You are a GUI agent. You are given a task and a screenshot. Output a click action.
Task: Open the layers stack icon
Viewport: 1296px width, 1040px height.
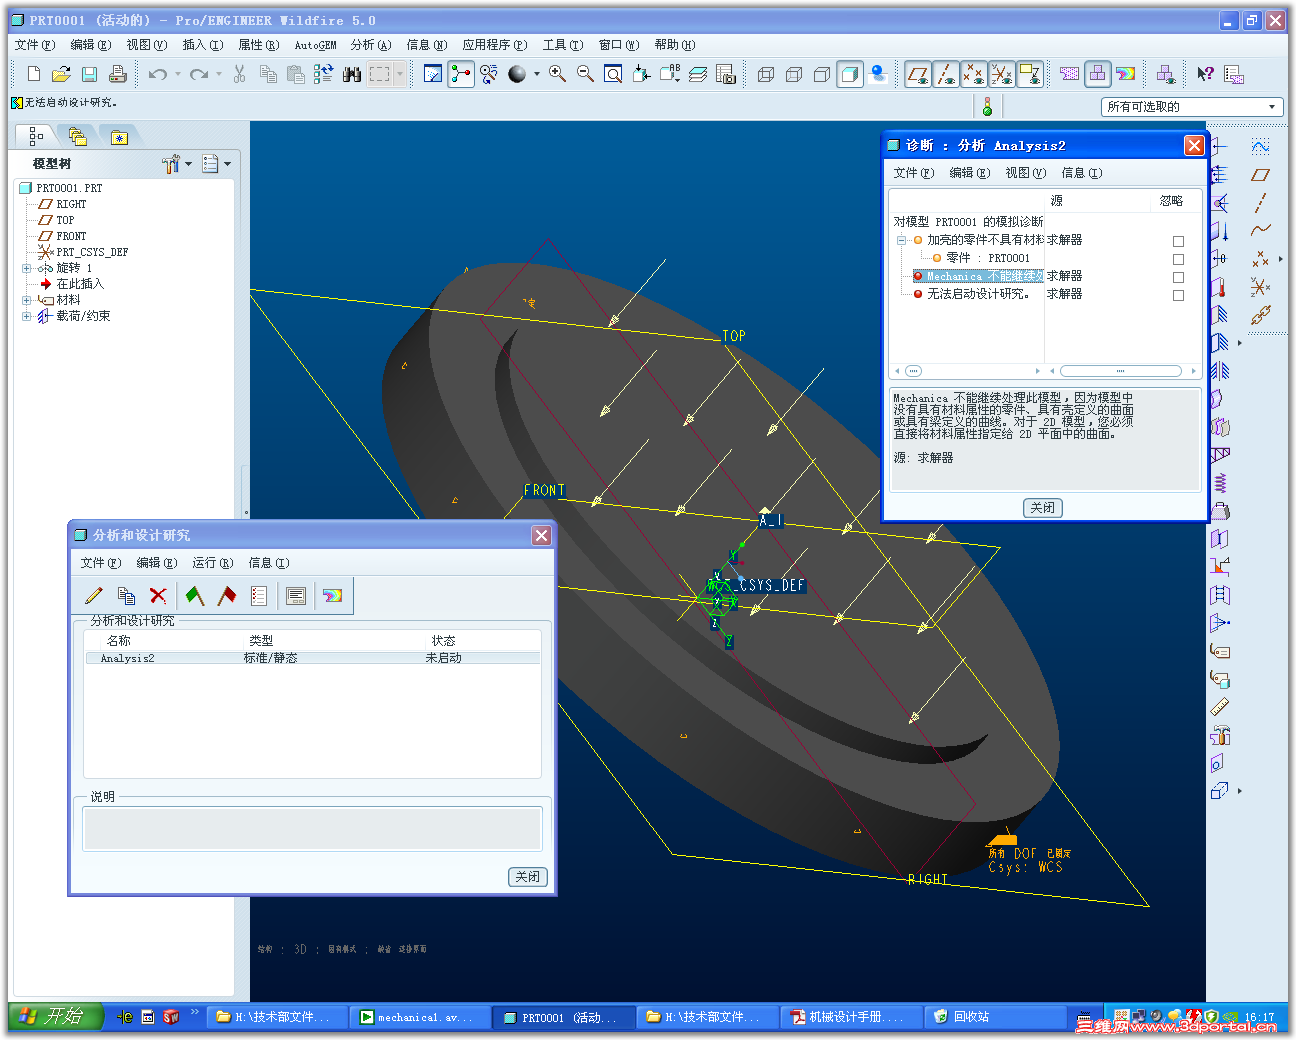click(698, 74)
